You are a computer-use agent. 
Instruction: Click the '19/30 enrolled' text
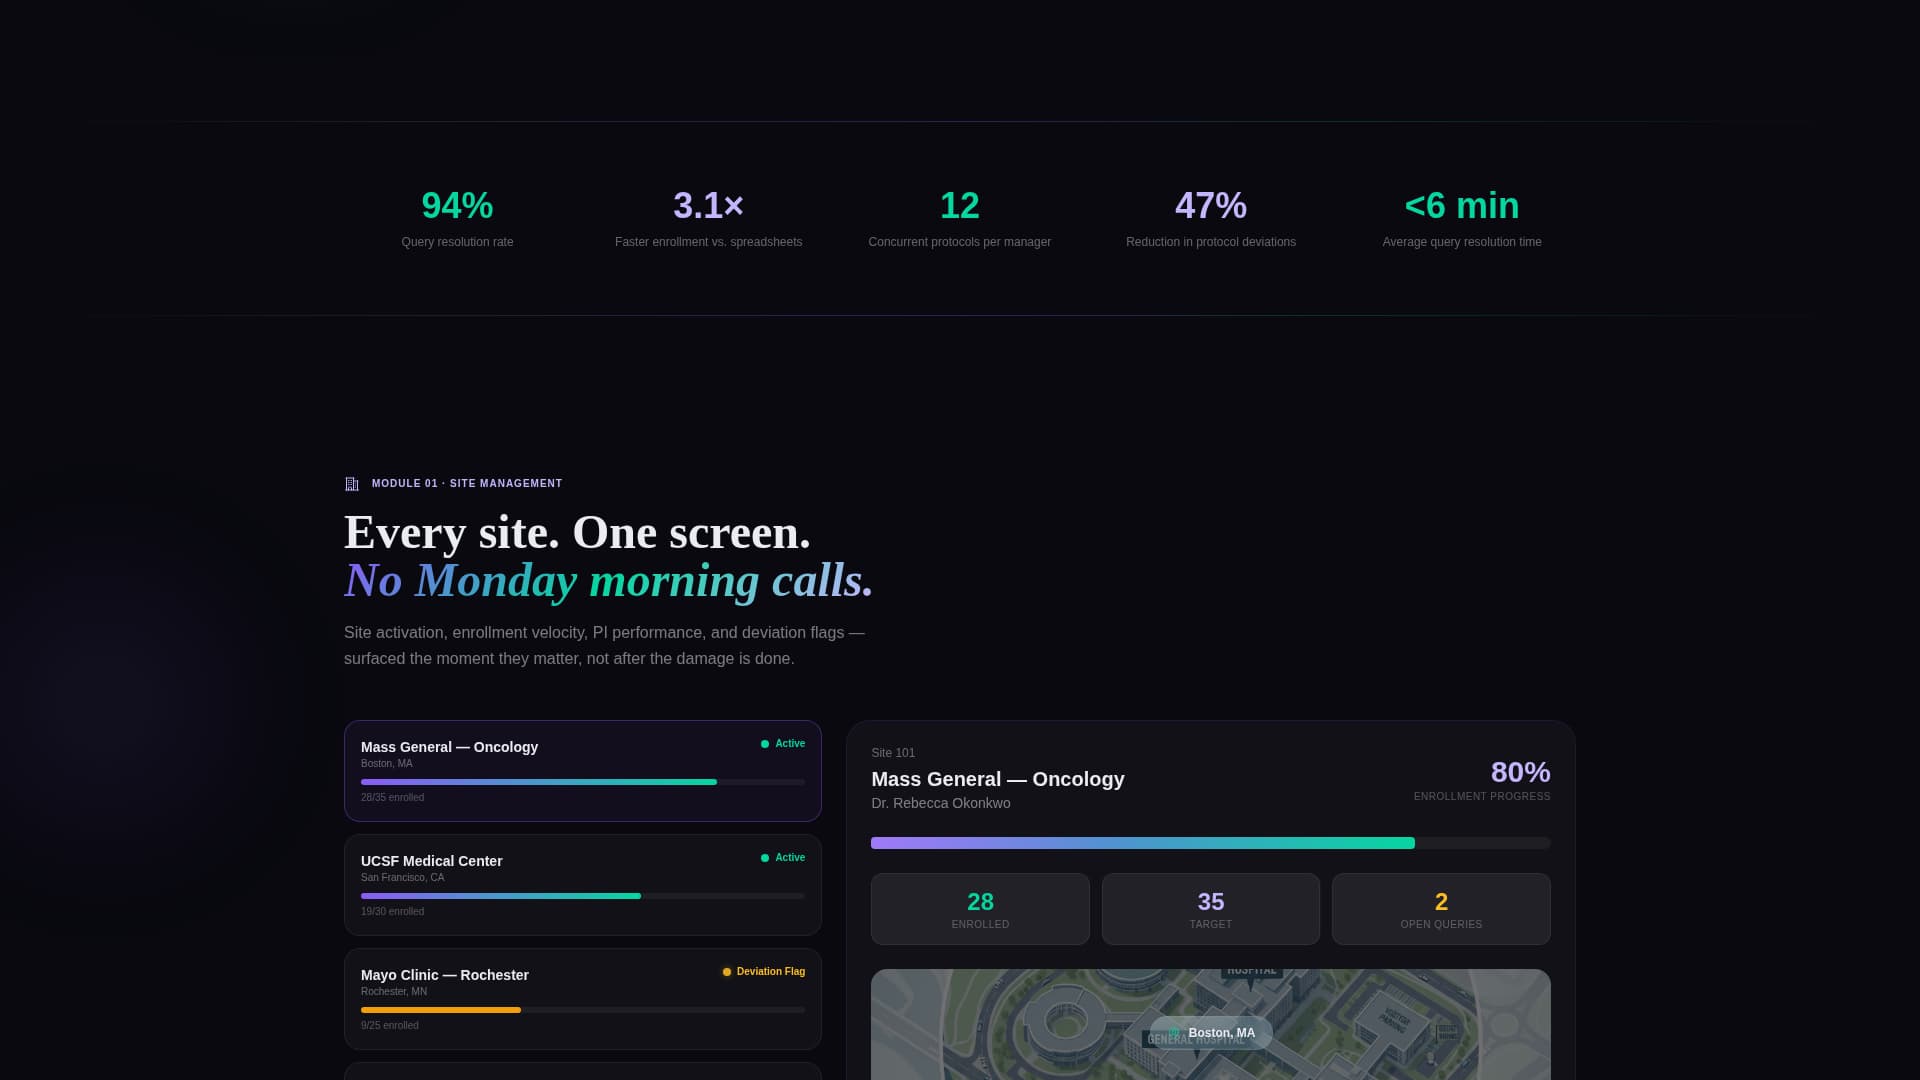[x=392, y=912]
